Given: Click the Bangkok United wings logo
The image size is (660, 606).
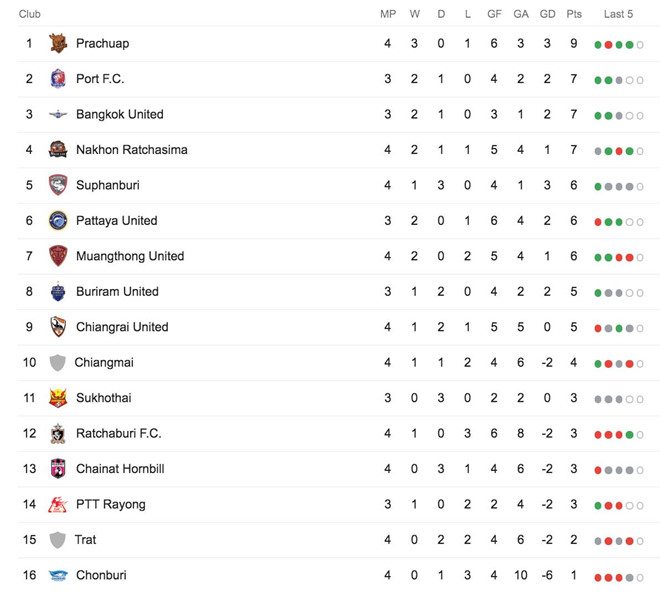Looking at the screenshot, I should pyautogui.click(x=58, y=115).
